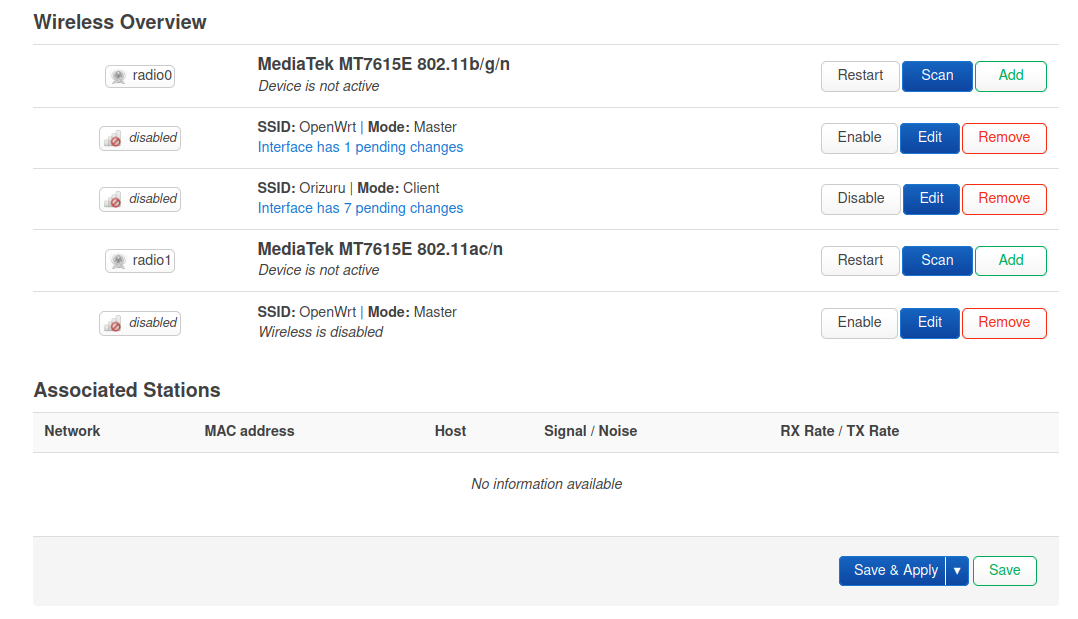Screen dimensions: 1078x619
Task: Enable the radio0 OpenWrt Master network
Action: click(859, 138)
